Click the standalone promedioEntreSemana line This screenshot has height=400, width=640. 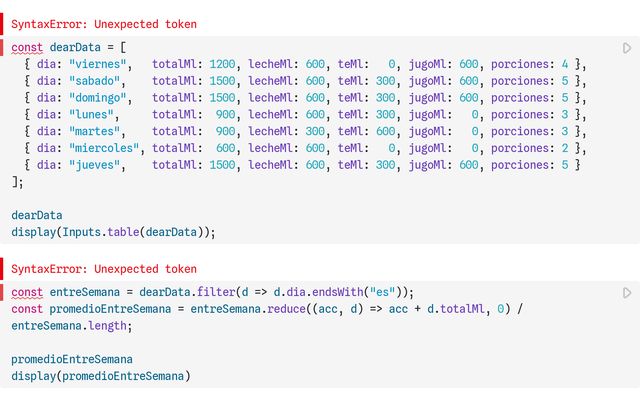(x=72, y=359)
